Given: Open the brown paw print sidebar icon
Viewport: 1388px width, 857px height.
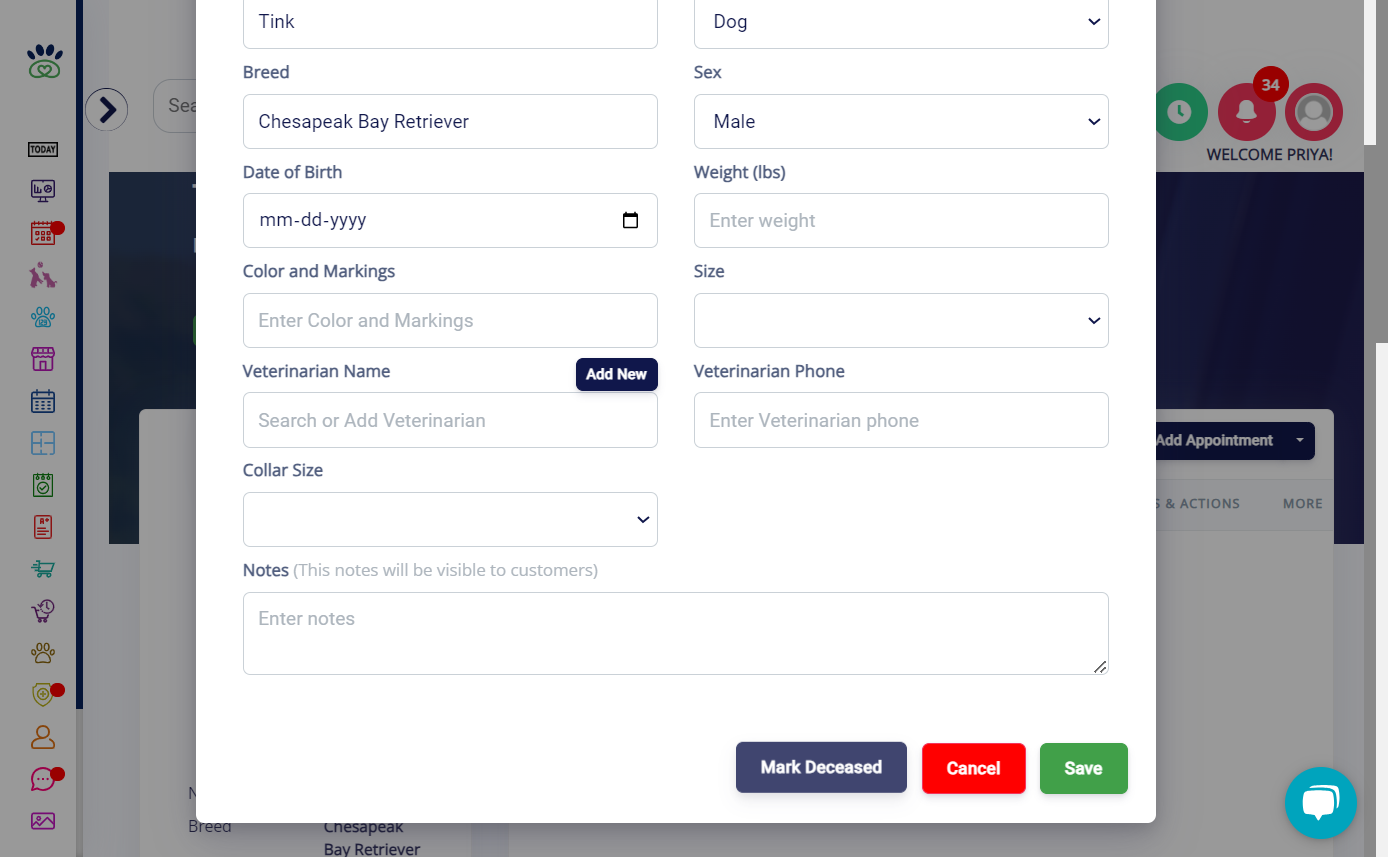Looking at the screenshot, I should click(43, 653).
